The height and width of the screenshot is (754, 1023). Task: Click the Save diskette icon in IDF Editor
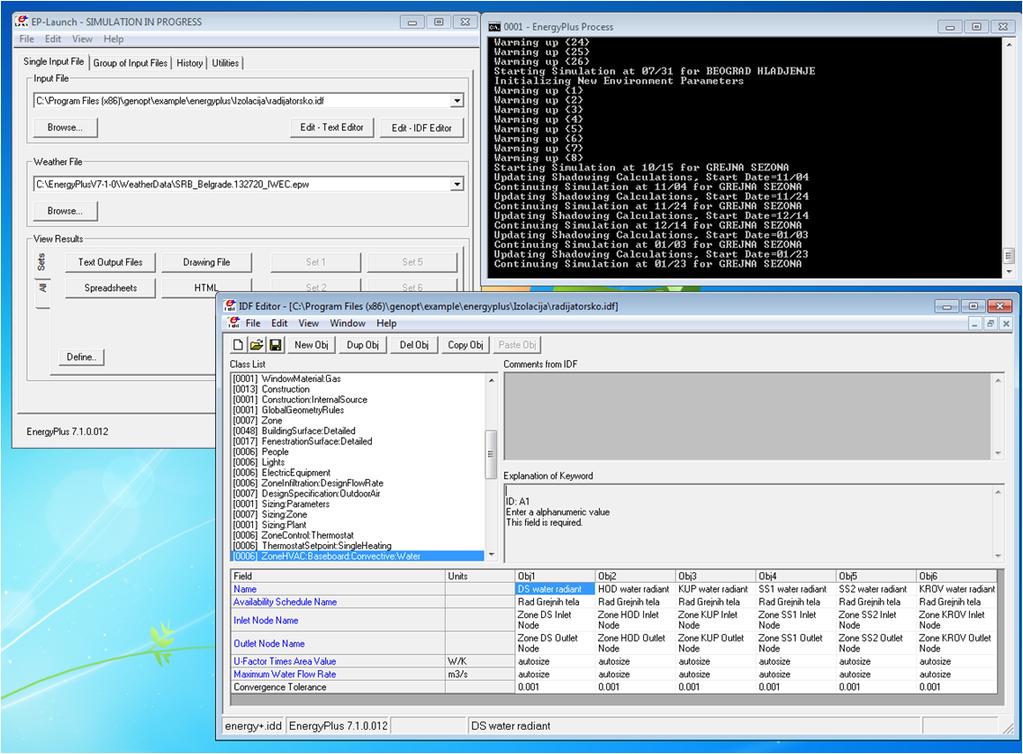coord(275,345)
